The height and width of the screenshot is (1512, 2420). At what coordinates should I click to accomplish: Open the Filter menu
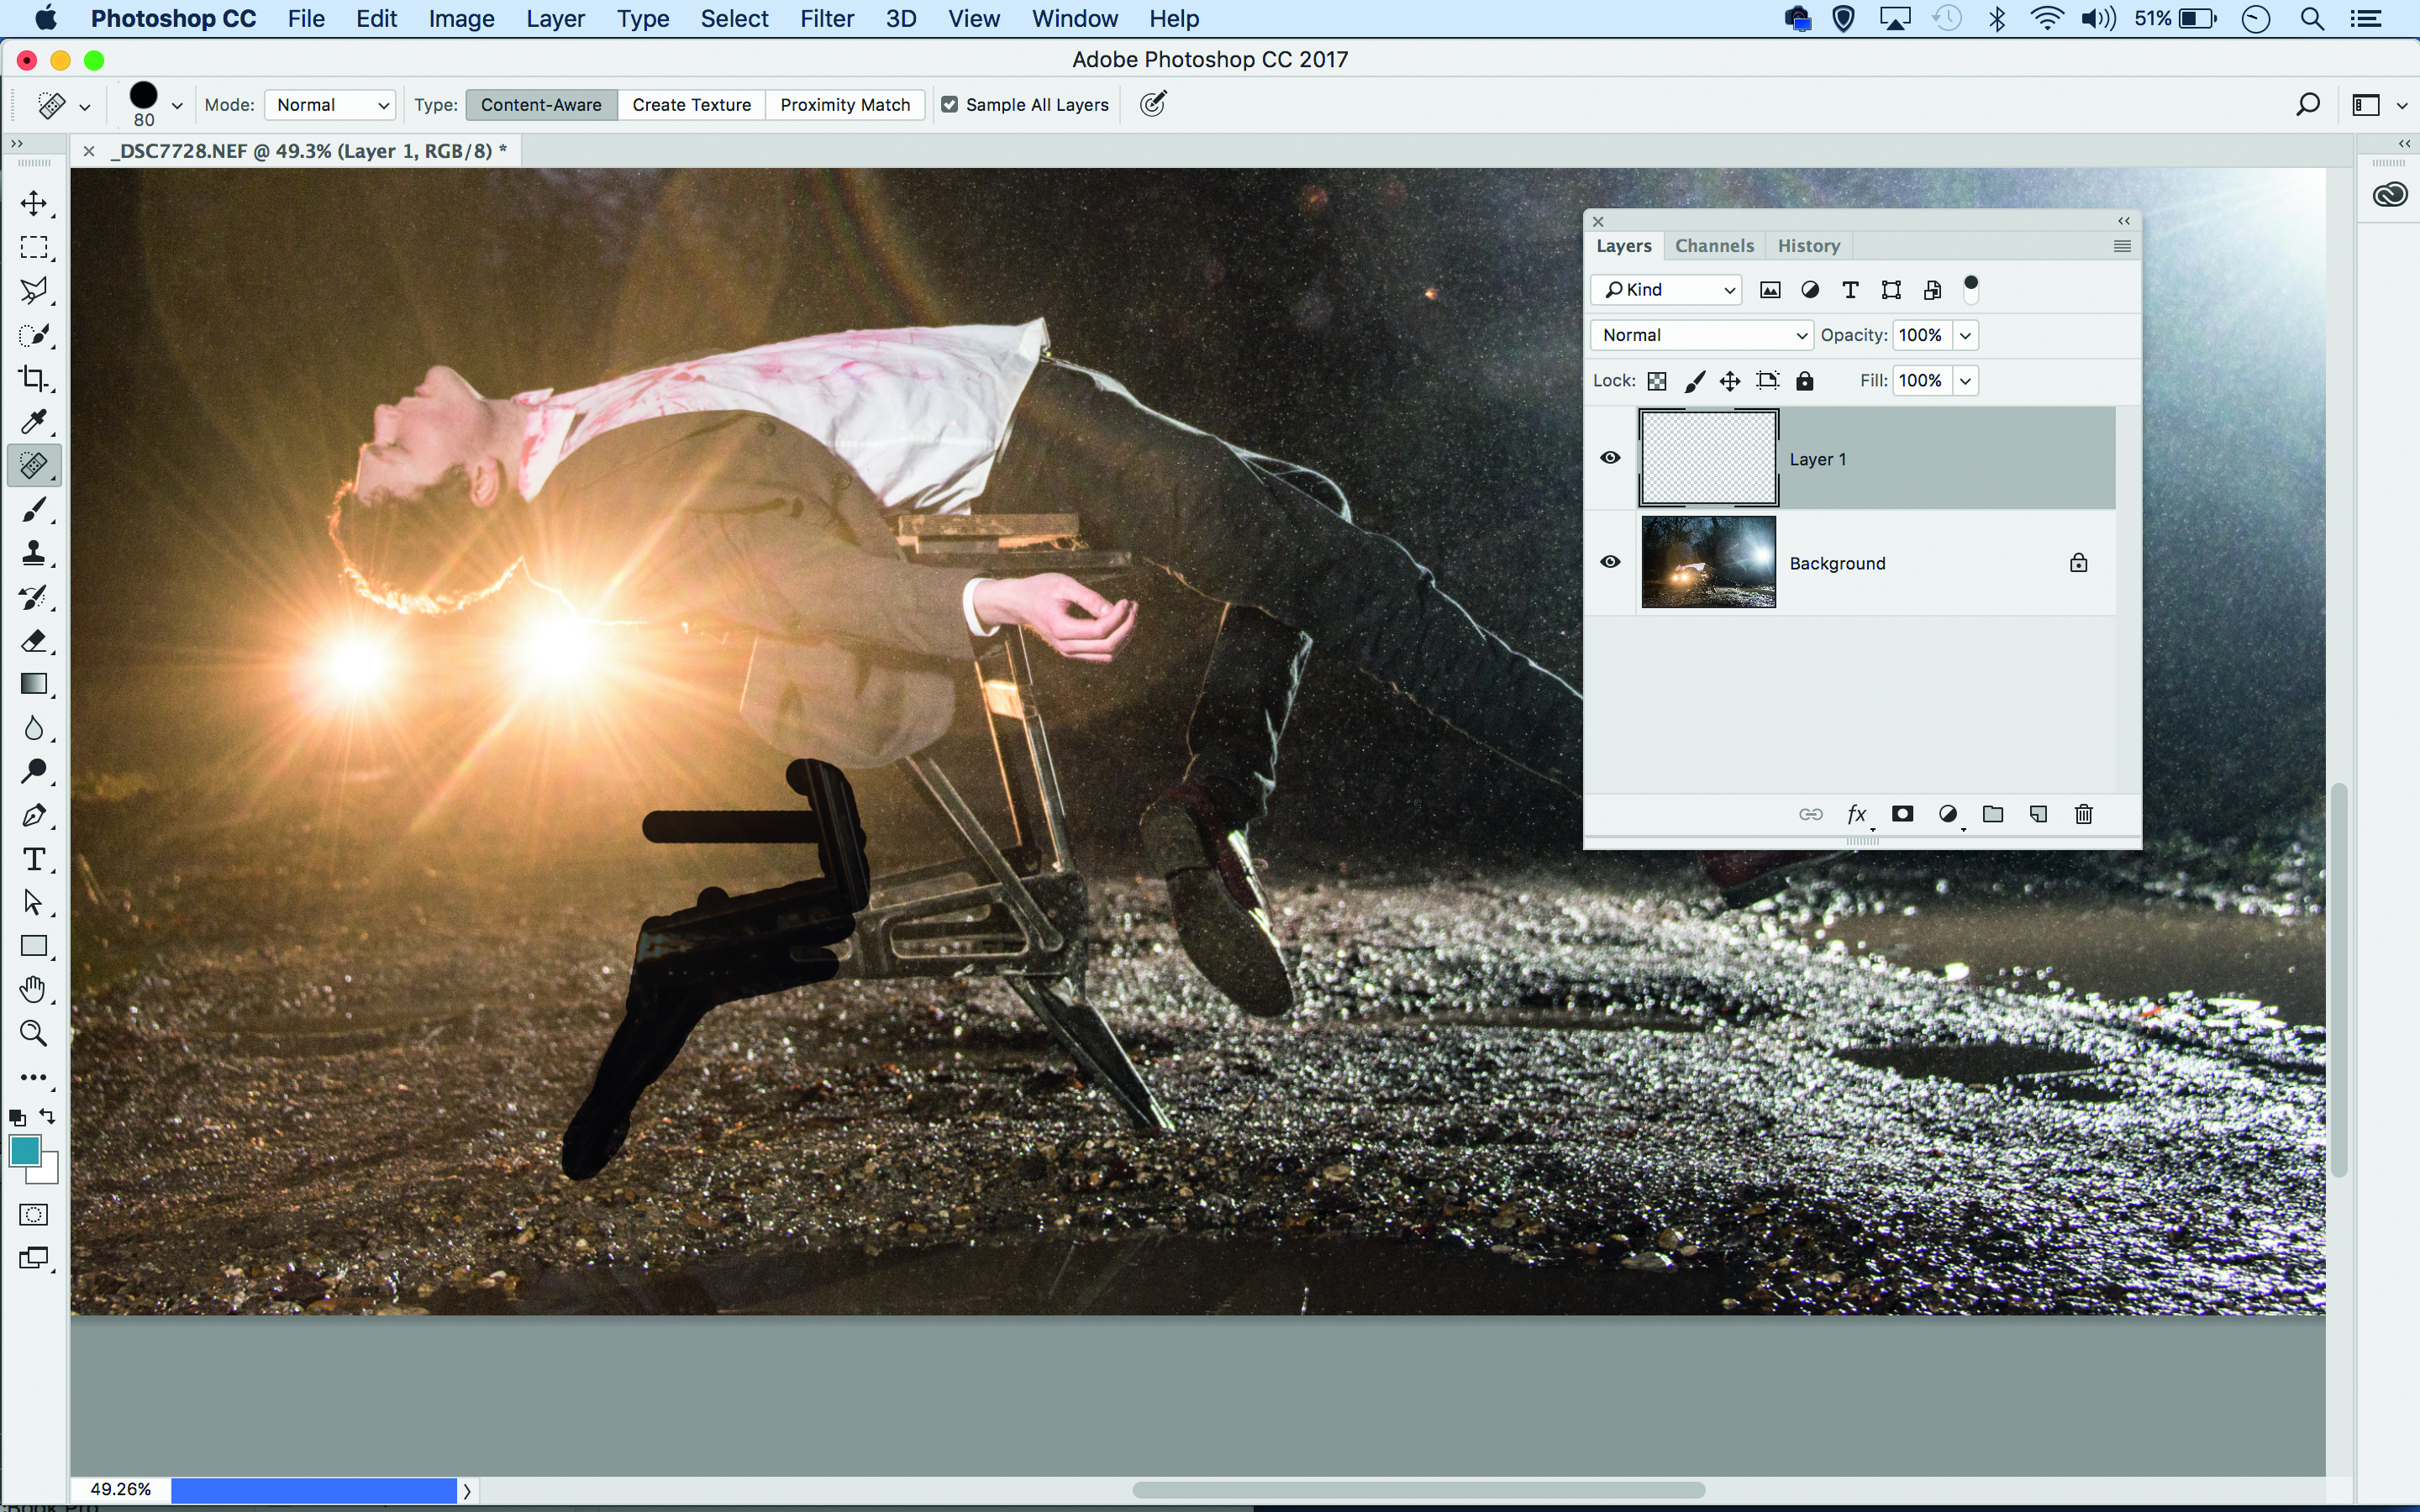[826, 19]
